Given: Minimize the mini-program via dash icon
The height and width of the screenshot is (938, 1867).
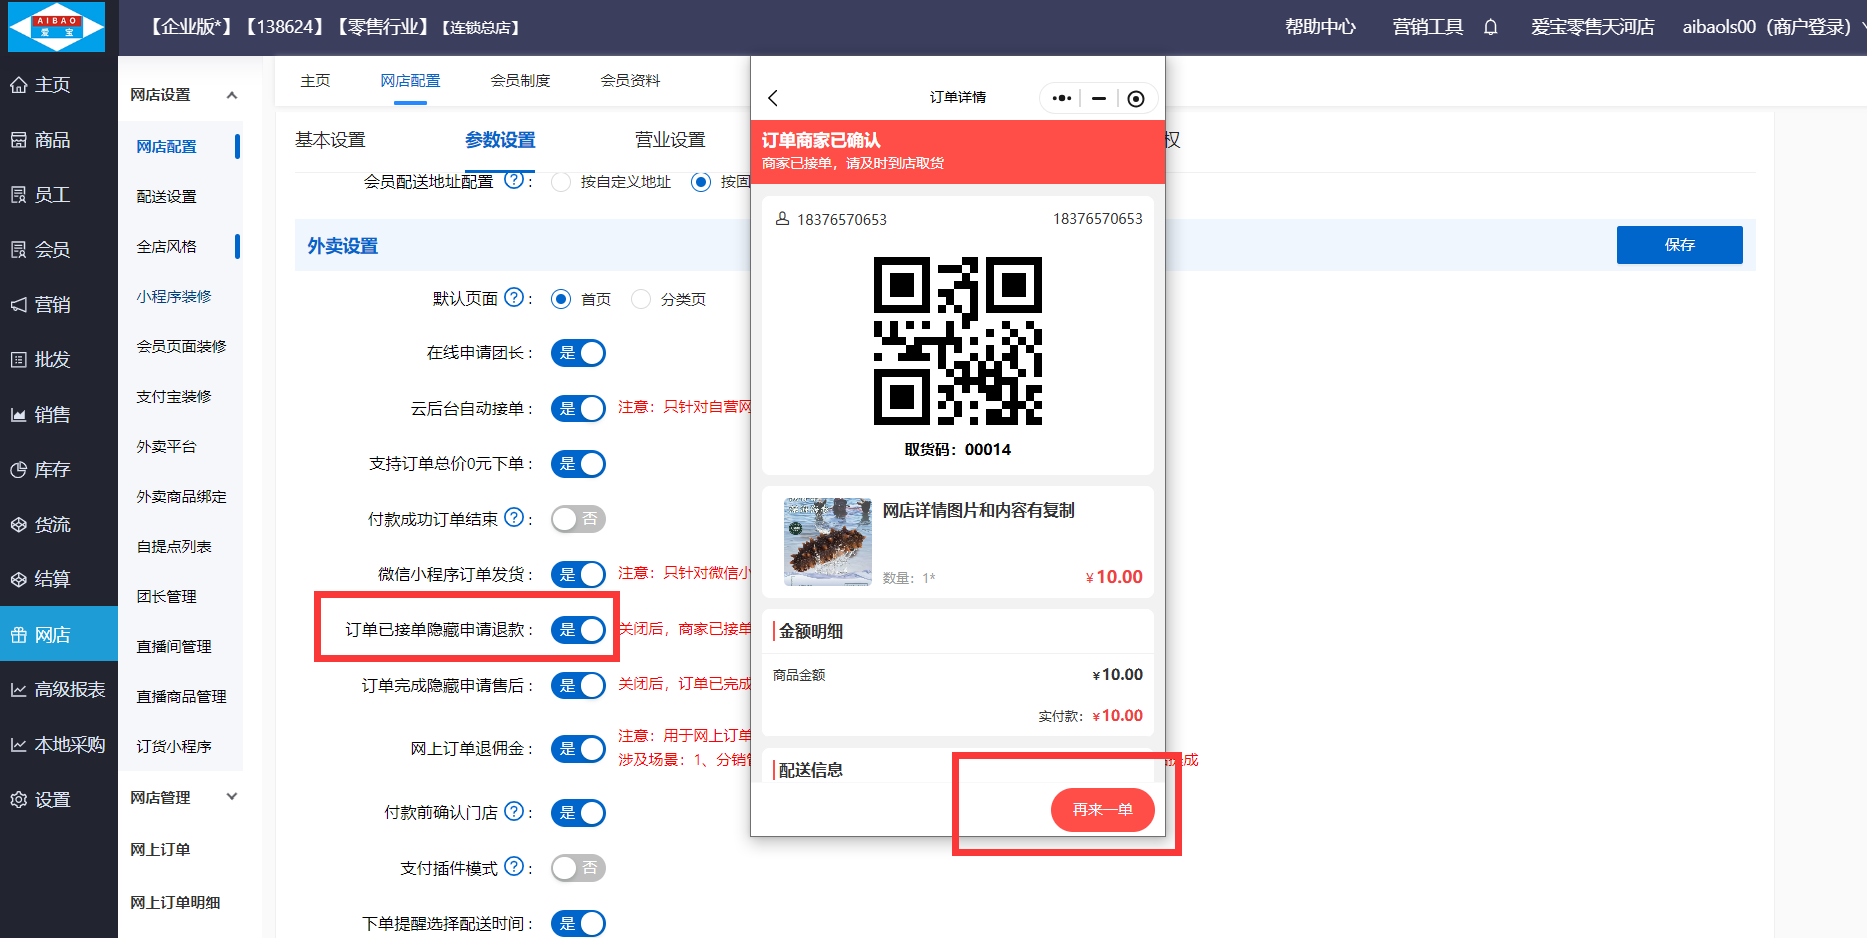Looking at the screenshot, I should point(1099,98).
